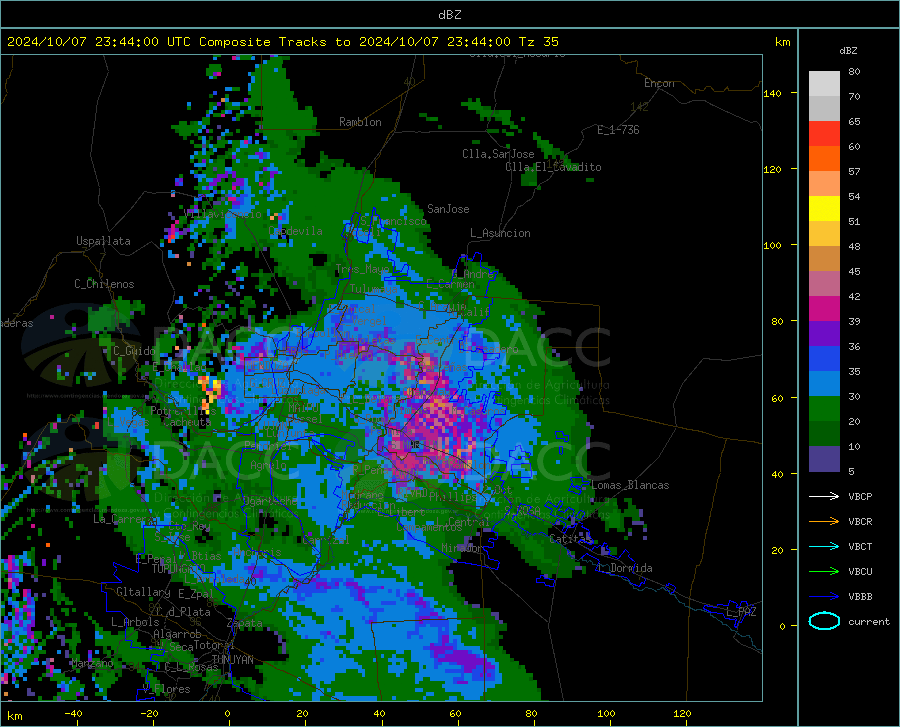
Task: Click the 'dBZ' label above the color scale
Action: 848,50
